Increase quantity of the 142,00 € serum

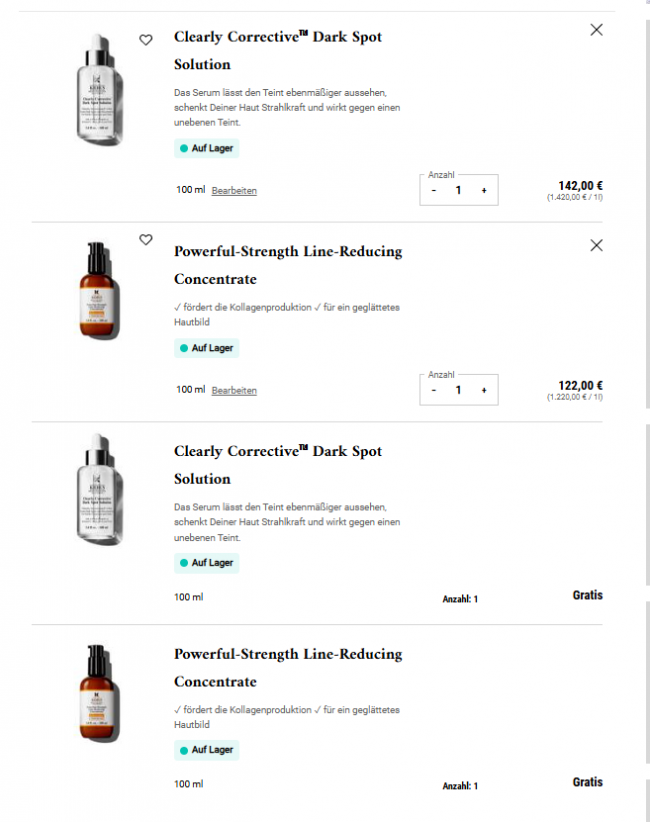pos(484,190)
